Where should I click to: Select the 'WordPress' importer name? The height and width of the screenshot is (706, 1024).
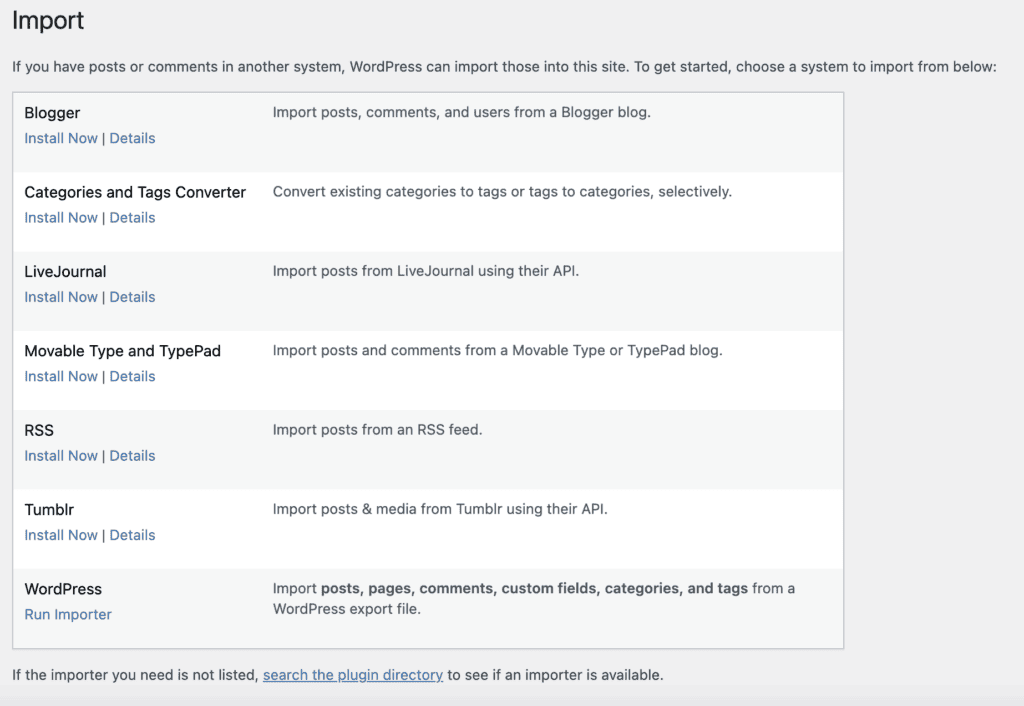click(x=63, y=589)
